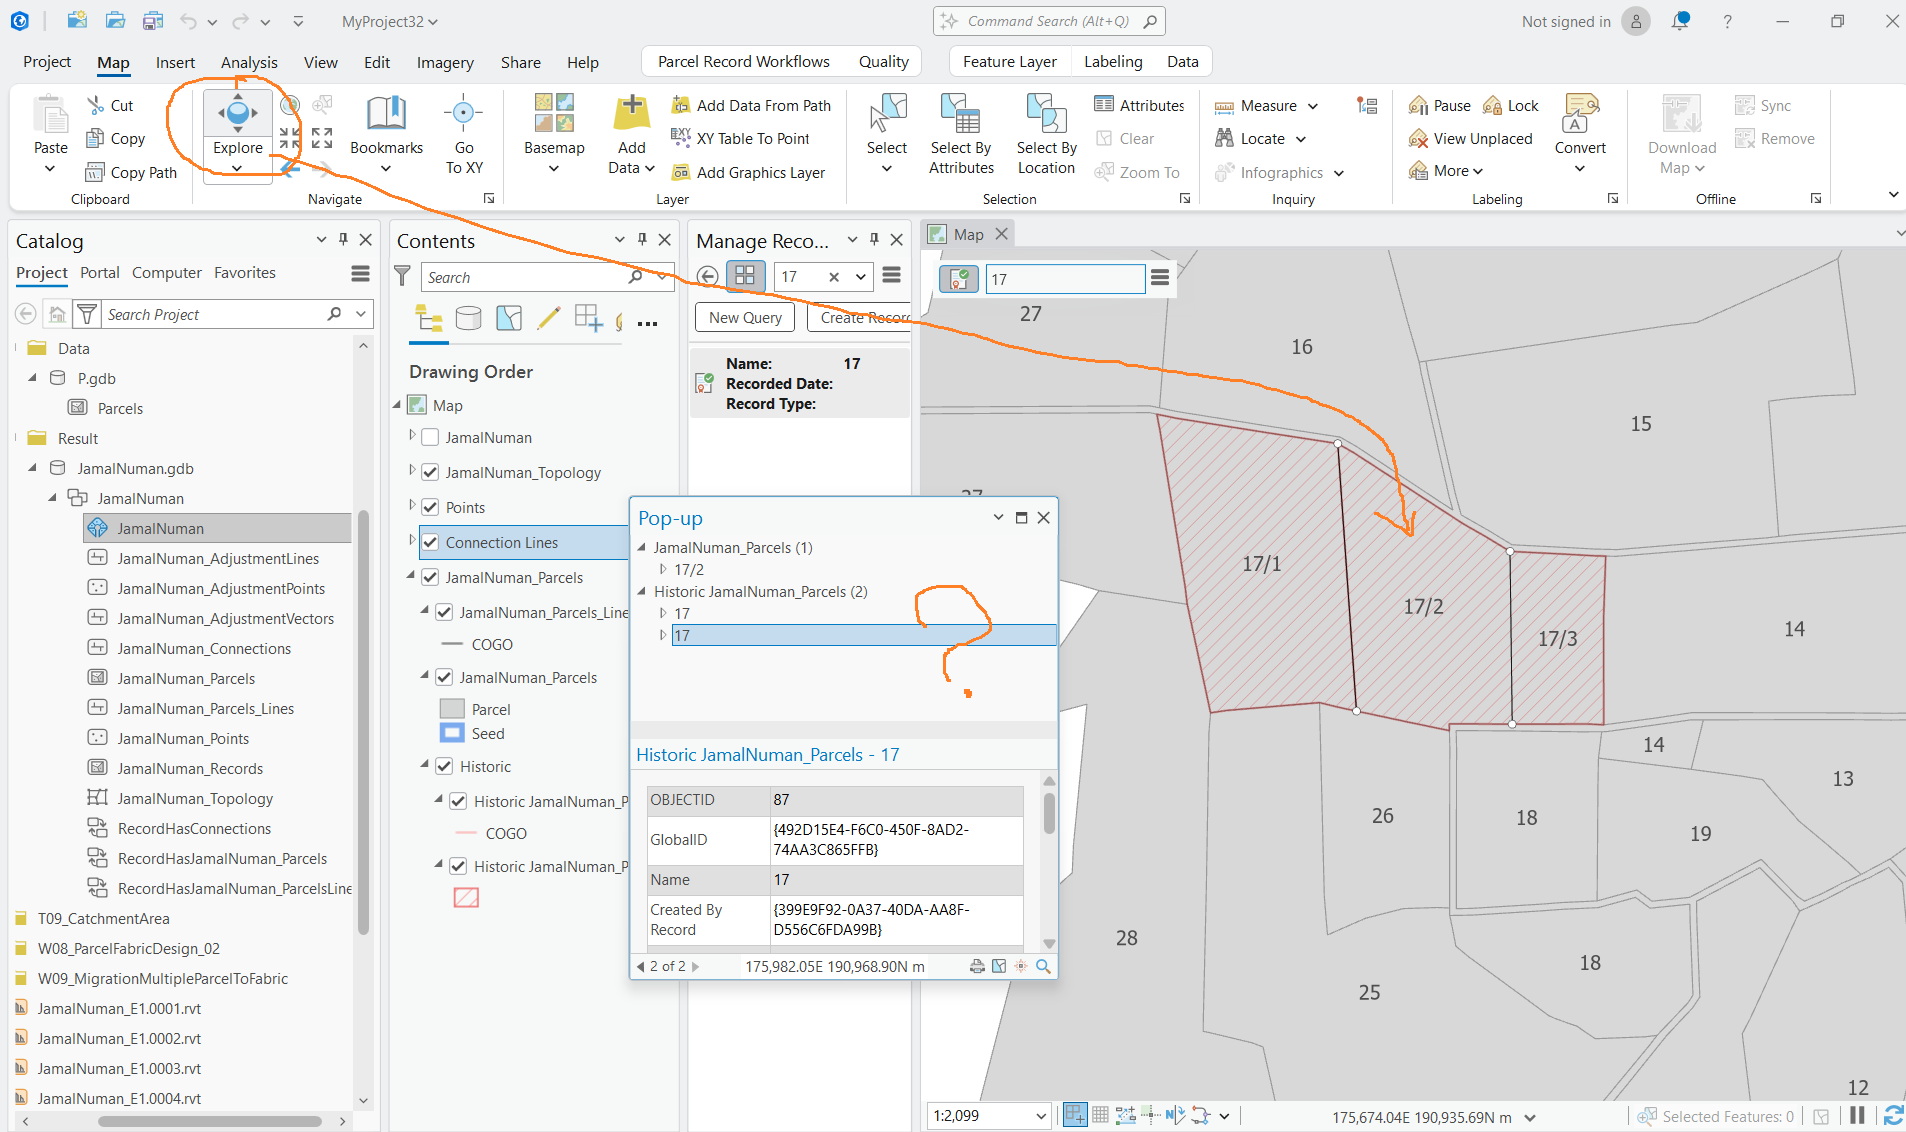The width and height of the screenshot is (1906, 1132).
Task: Enable the JamalNuman layer checkbox
Action: pos(430,437)
